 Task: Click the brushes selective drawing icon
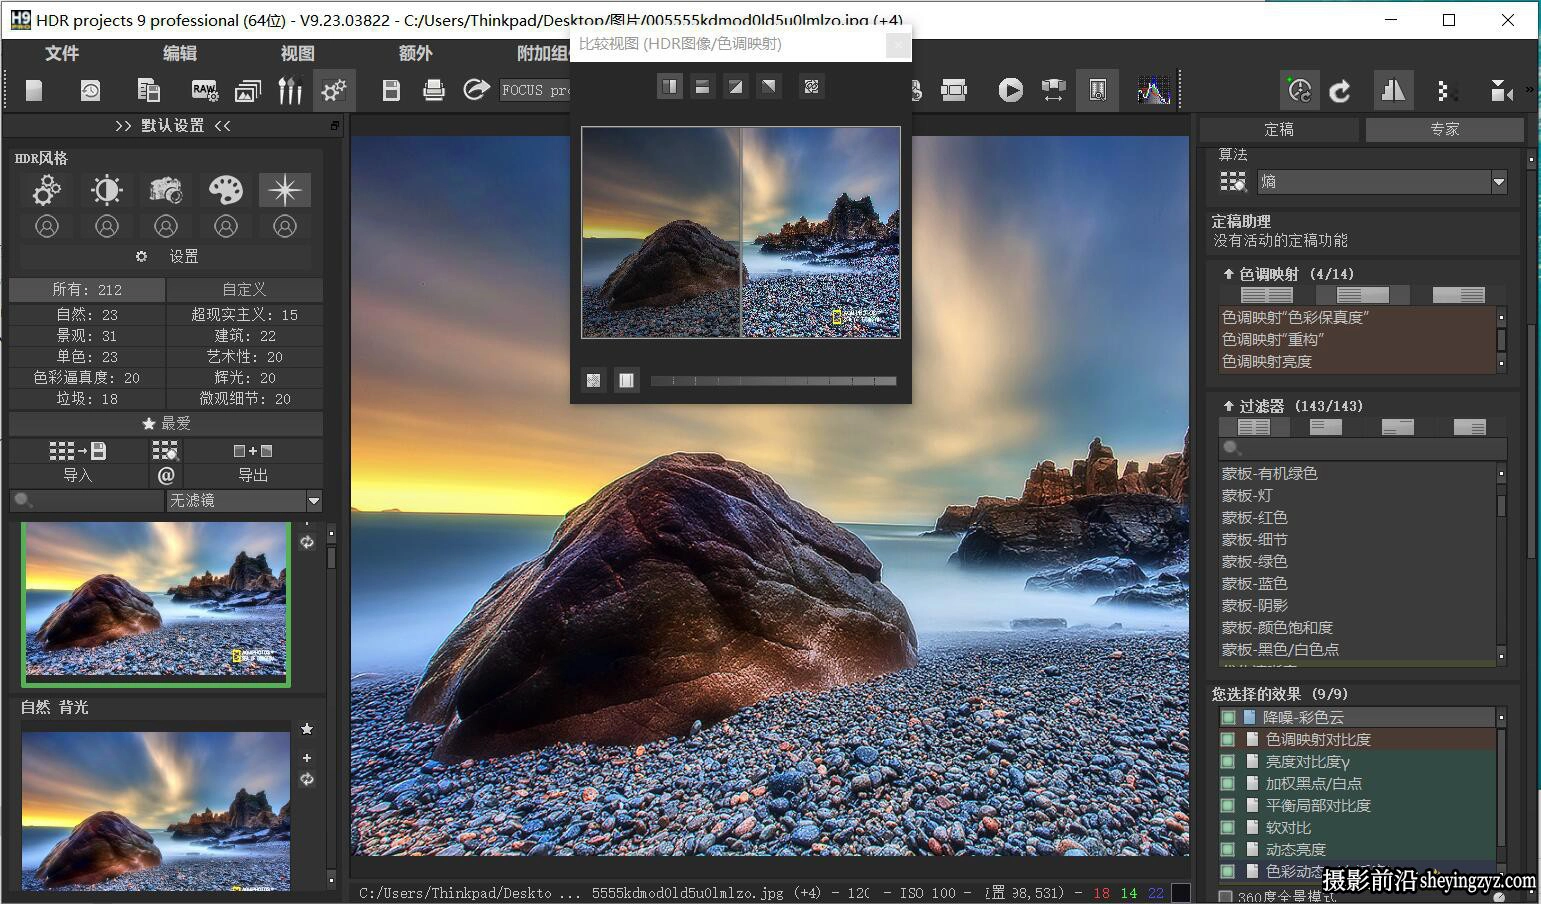290,91
